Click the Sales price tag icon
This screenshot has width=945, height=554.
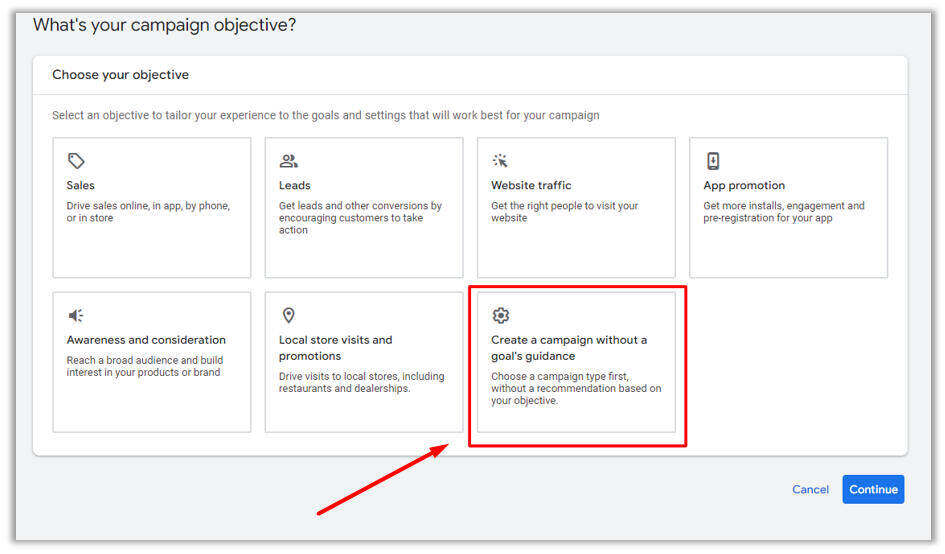76,161
